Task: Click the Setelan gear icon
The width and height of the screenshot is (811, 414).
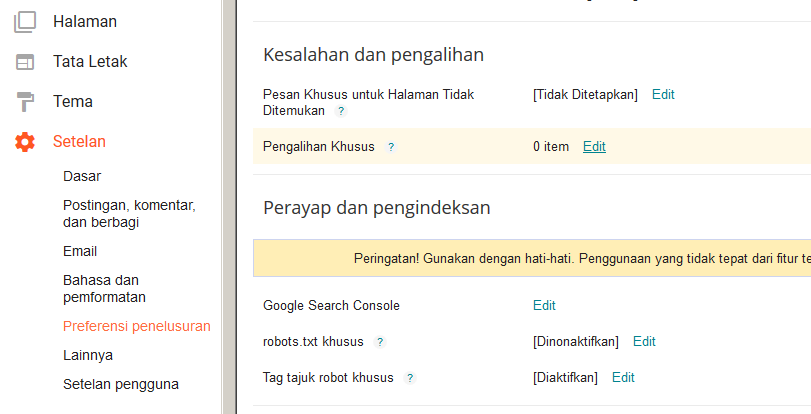Action: [25, 142]
